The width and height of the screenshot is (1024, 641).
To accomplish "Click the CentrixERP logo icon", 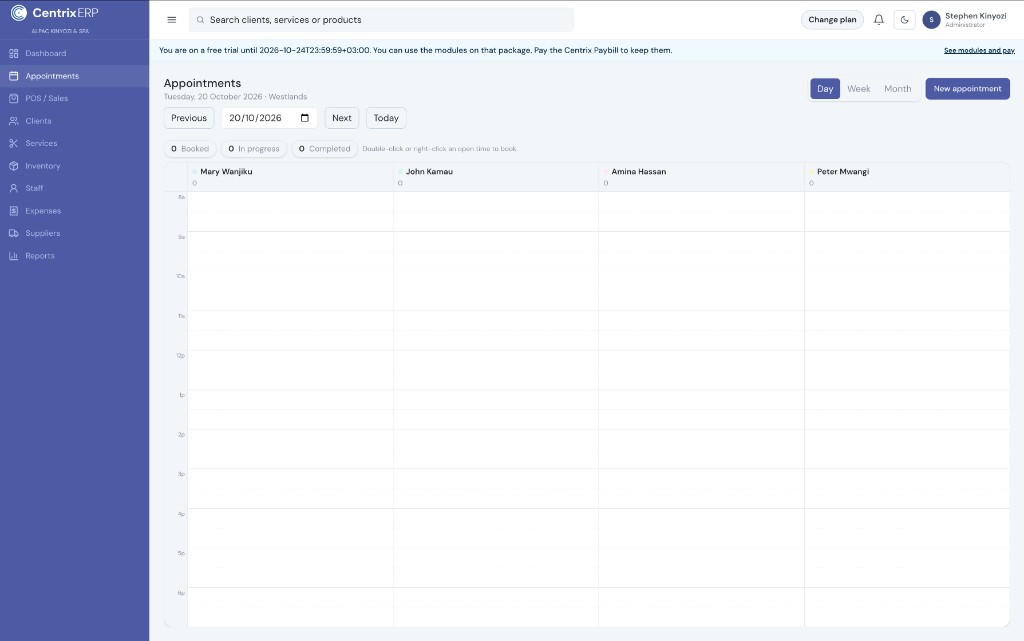I will (x=19, y=12).
